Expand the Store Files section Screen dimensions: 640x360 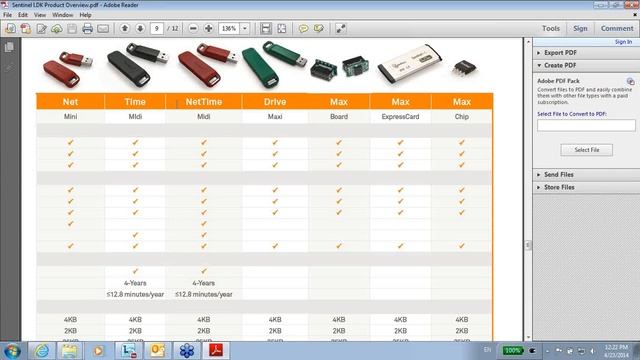586,187
